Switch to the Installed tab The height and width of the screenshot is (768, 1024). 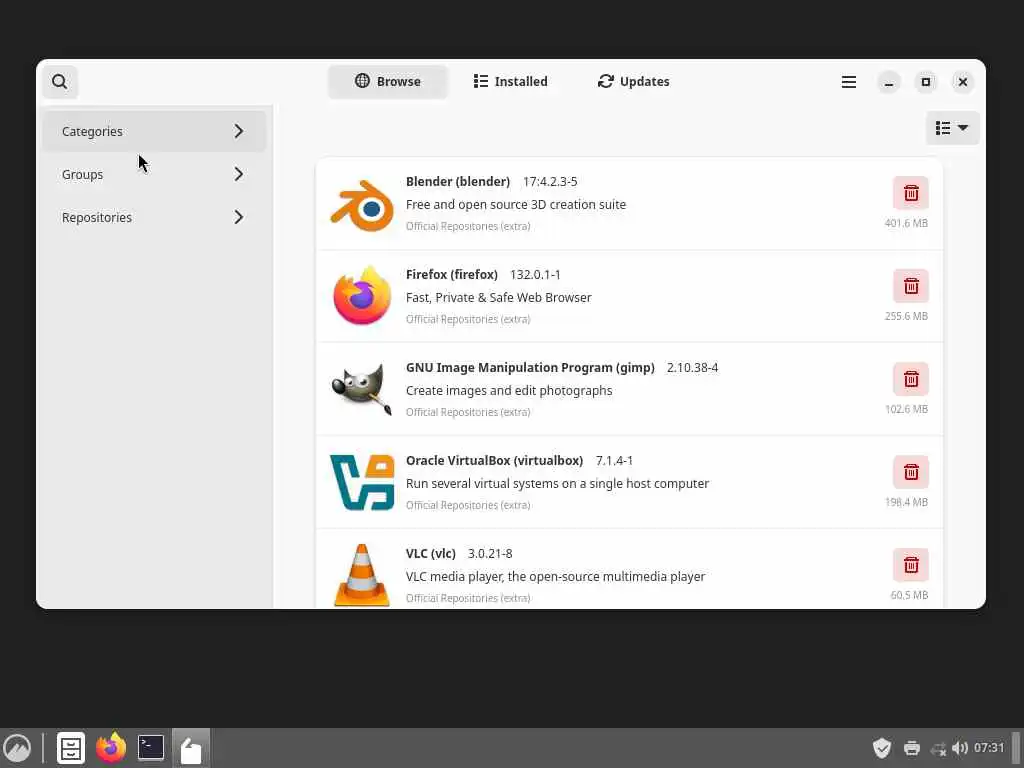point(511,82)
